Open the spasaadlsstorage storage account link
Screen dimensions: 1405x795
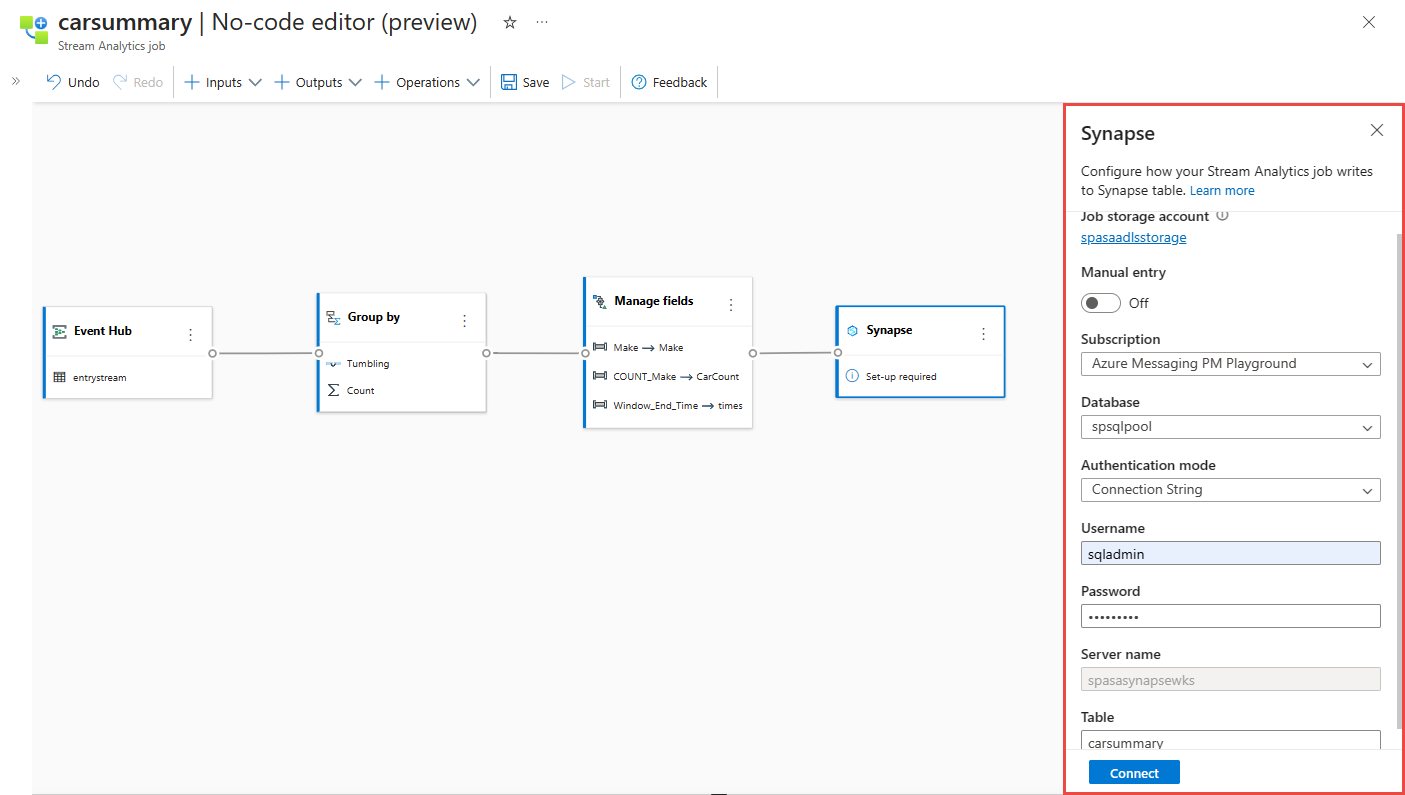click(x=1133, y=238)
